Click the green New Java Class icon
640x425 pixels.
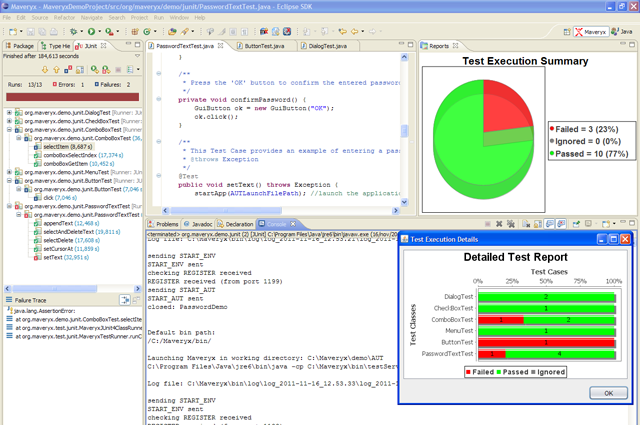[147, 31]
